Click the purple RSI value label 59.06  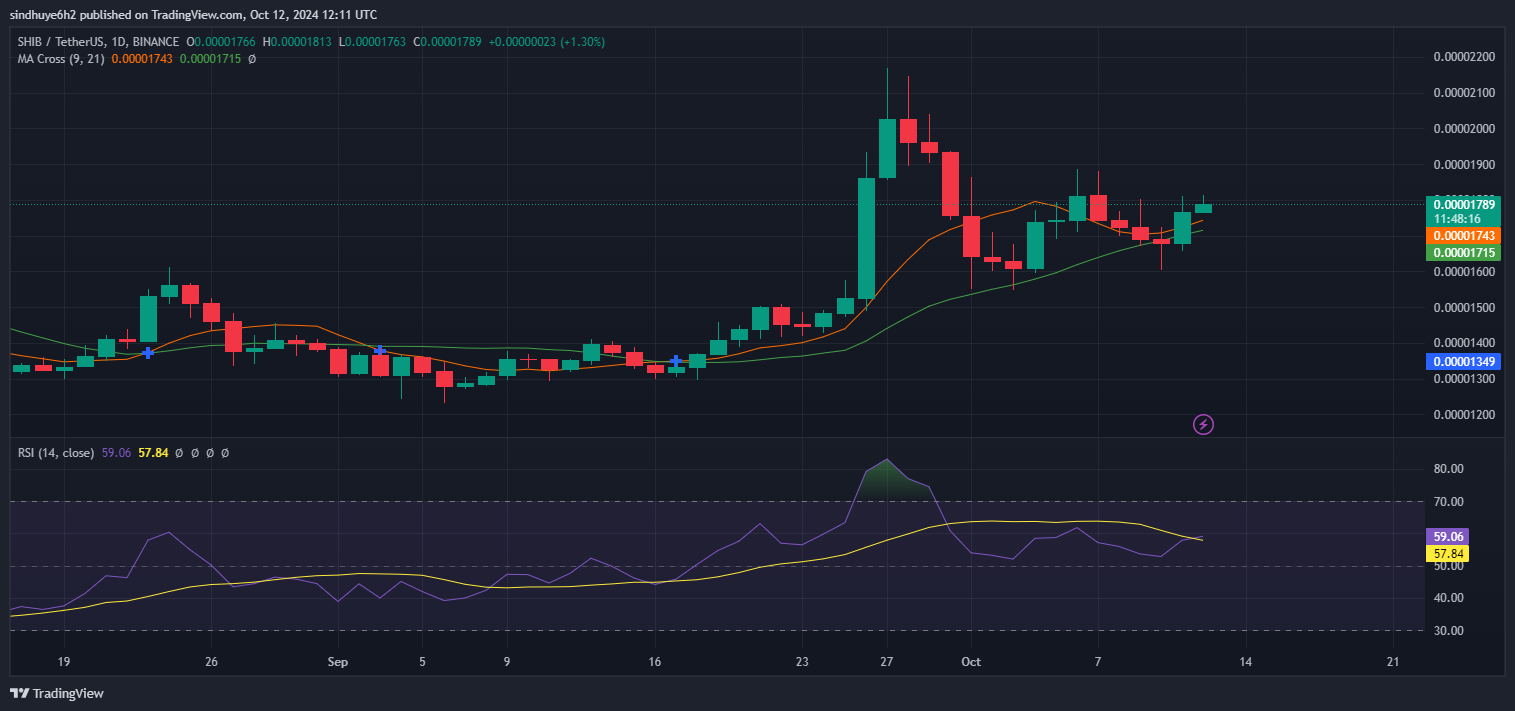coord(1448,536)
